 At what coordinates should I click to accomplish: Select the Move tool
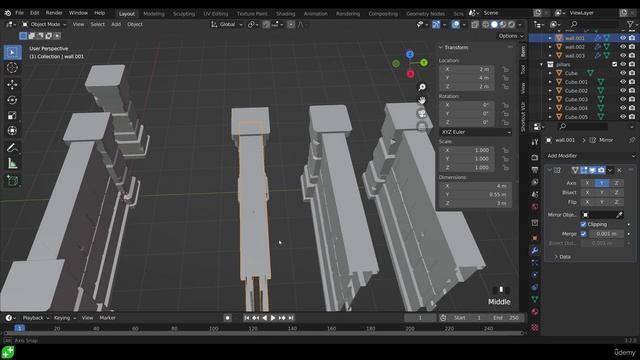(x=12, y=84)
